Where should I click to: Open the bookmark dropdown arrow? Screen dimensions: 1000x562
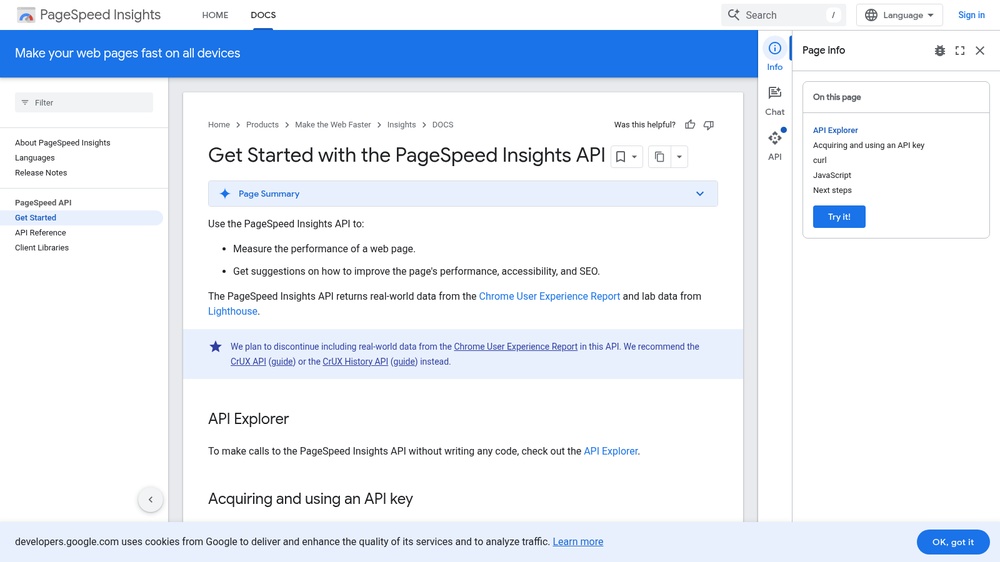pos(634,156)
